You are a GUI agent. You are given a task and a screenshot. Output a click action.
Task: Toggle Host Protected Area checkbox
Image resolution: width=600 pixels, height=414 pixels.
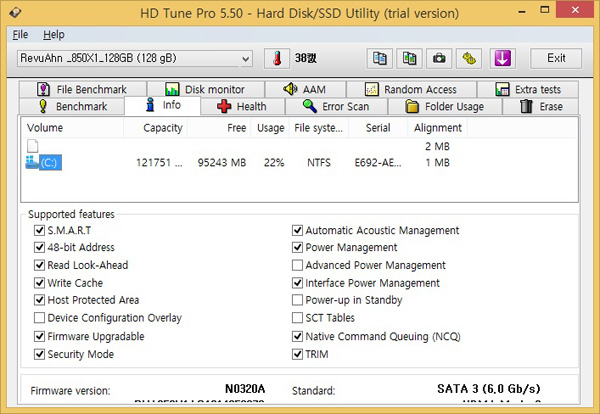click(x=39, y=300)
